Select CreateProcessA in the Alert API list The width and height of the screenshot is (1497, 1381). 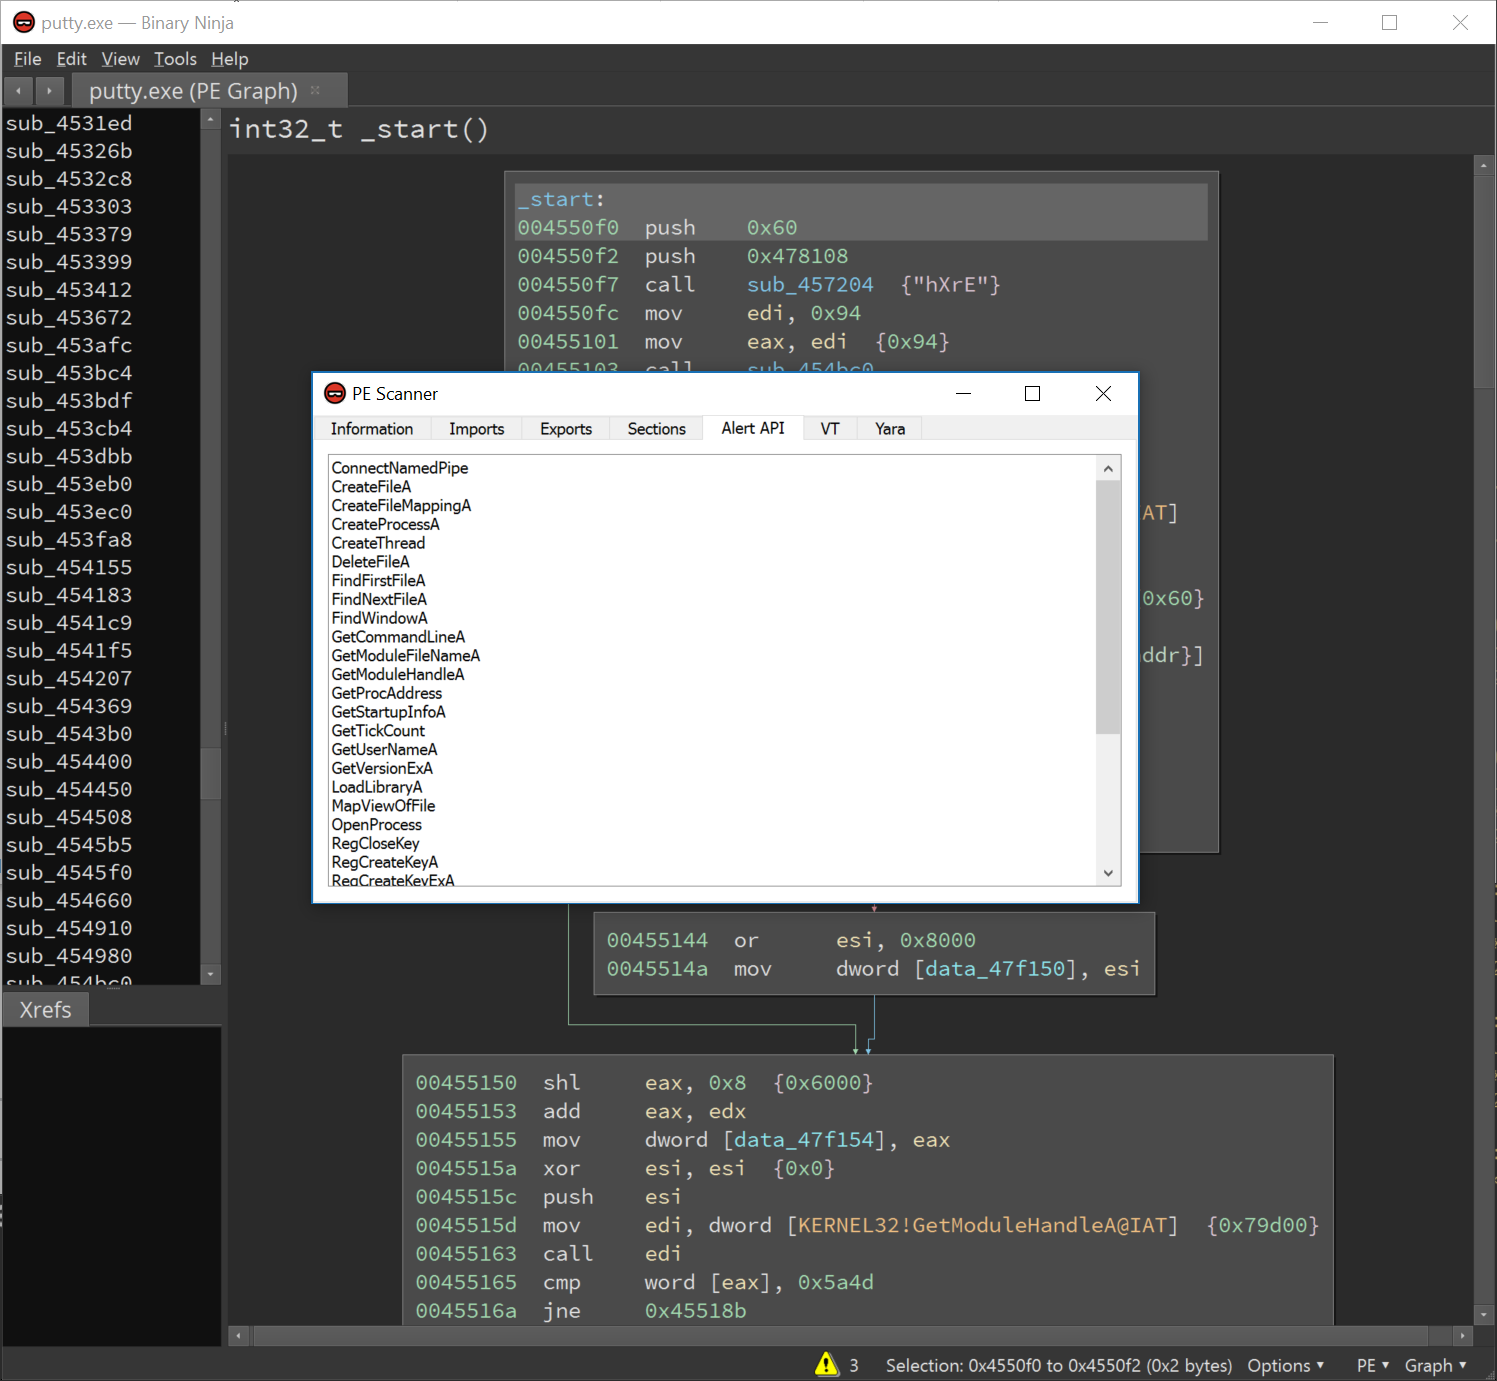coord(385,524)
